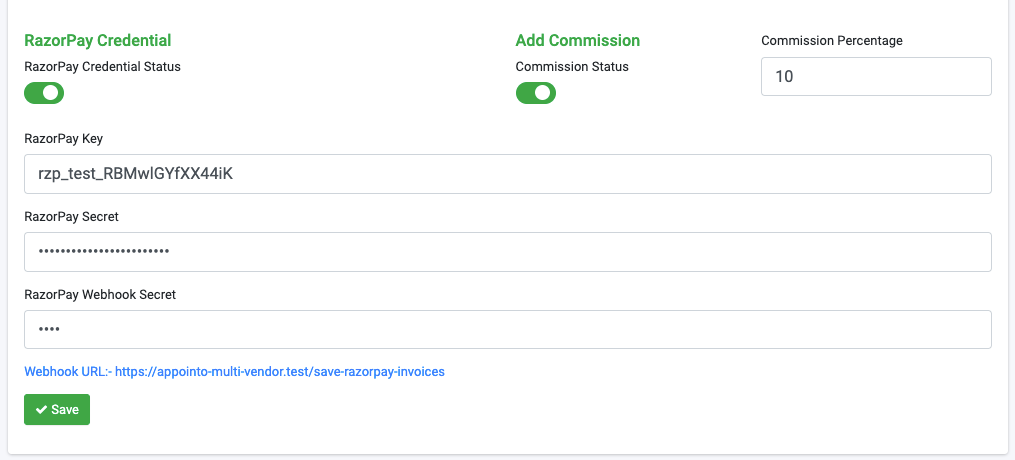Open the Webhook URL save-razorpay-invoices link

234,372
